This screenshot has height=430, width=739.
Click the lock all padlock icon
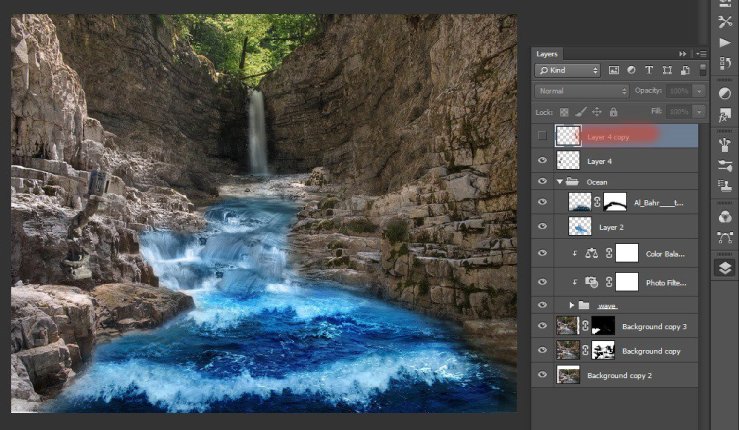click(x=613, y=111)
